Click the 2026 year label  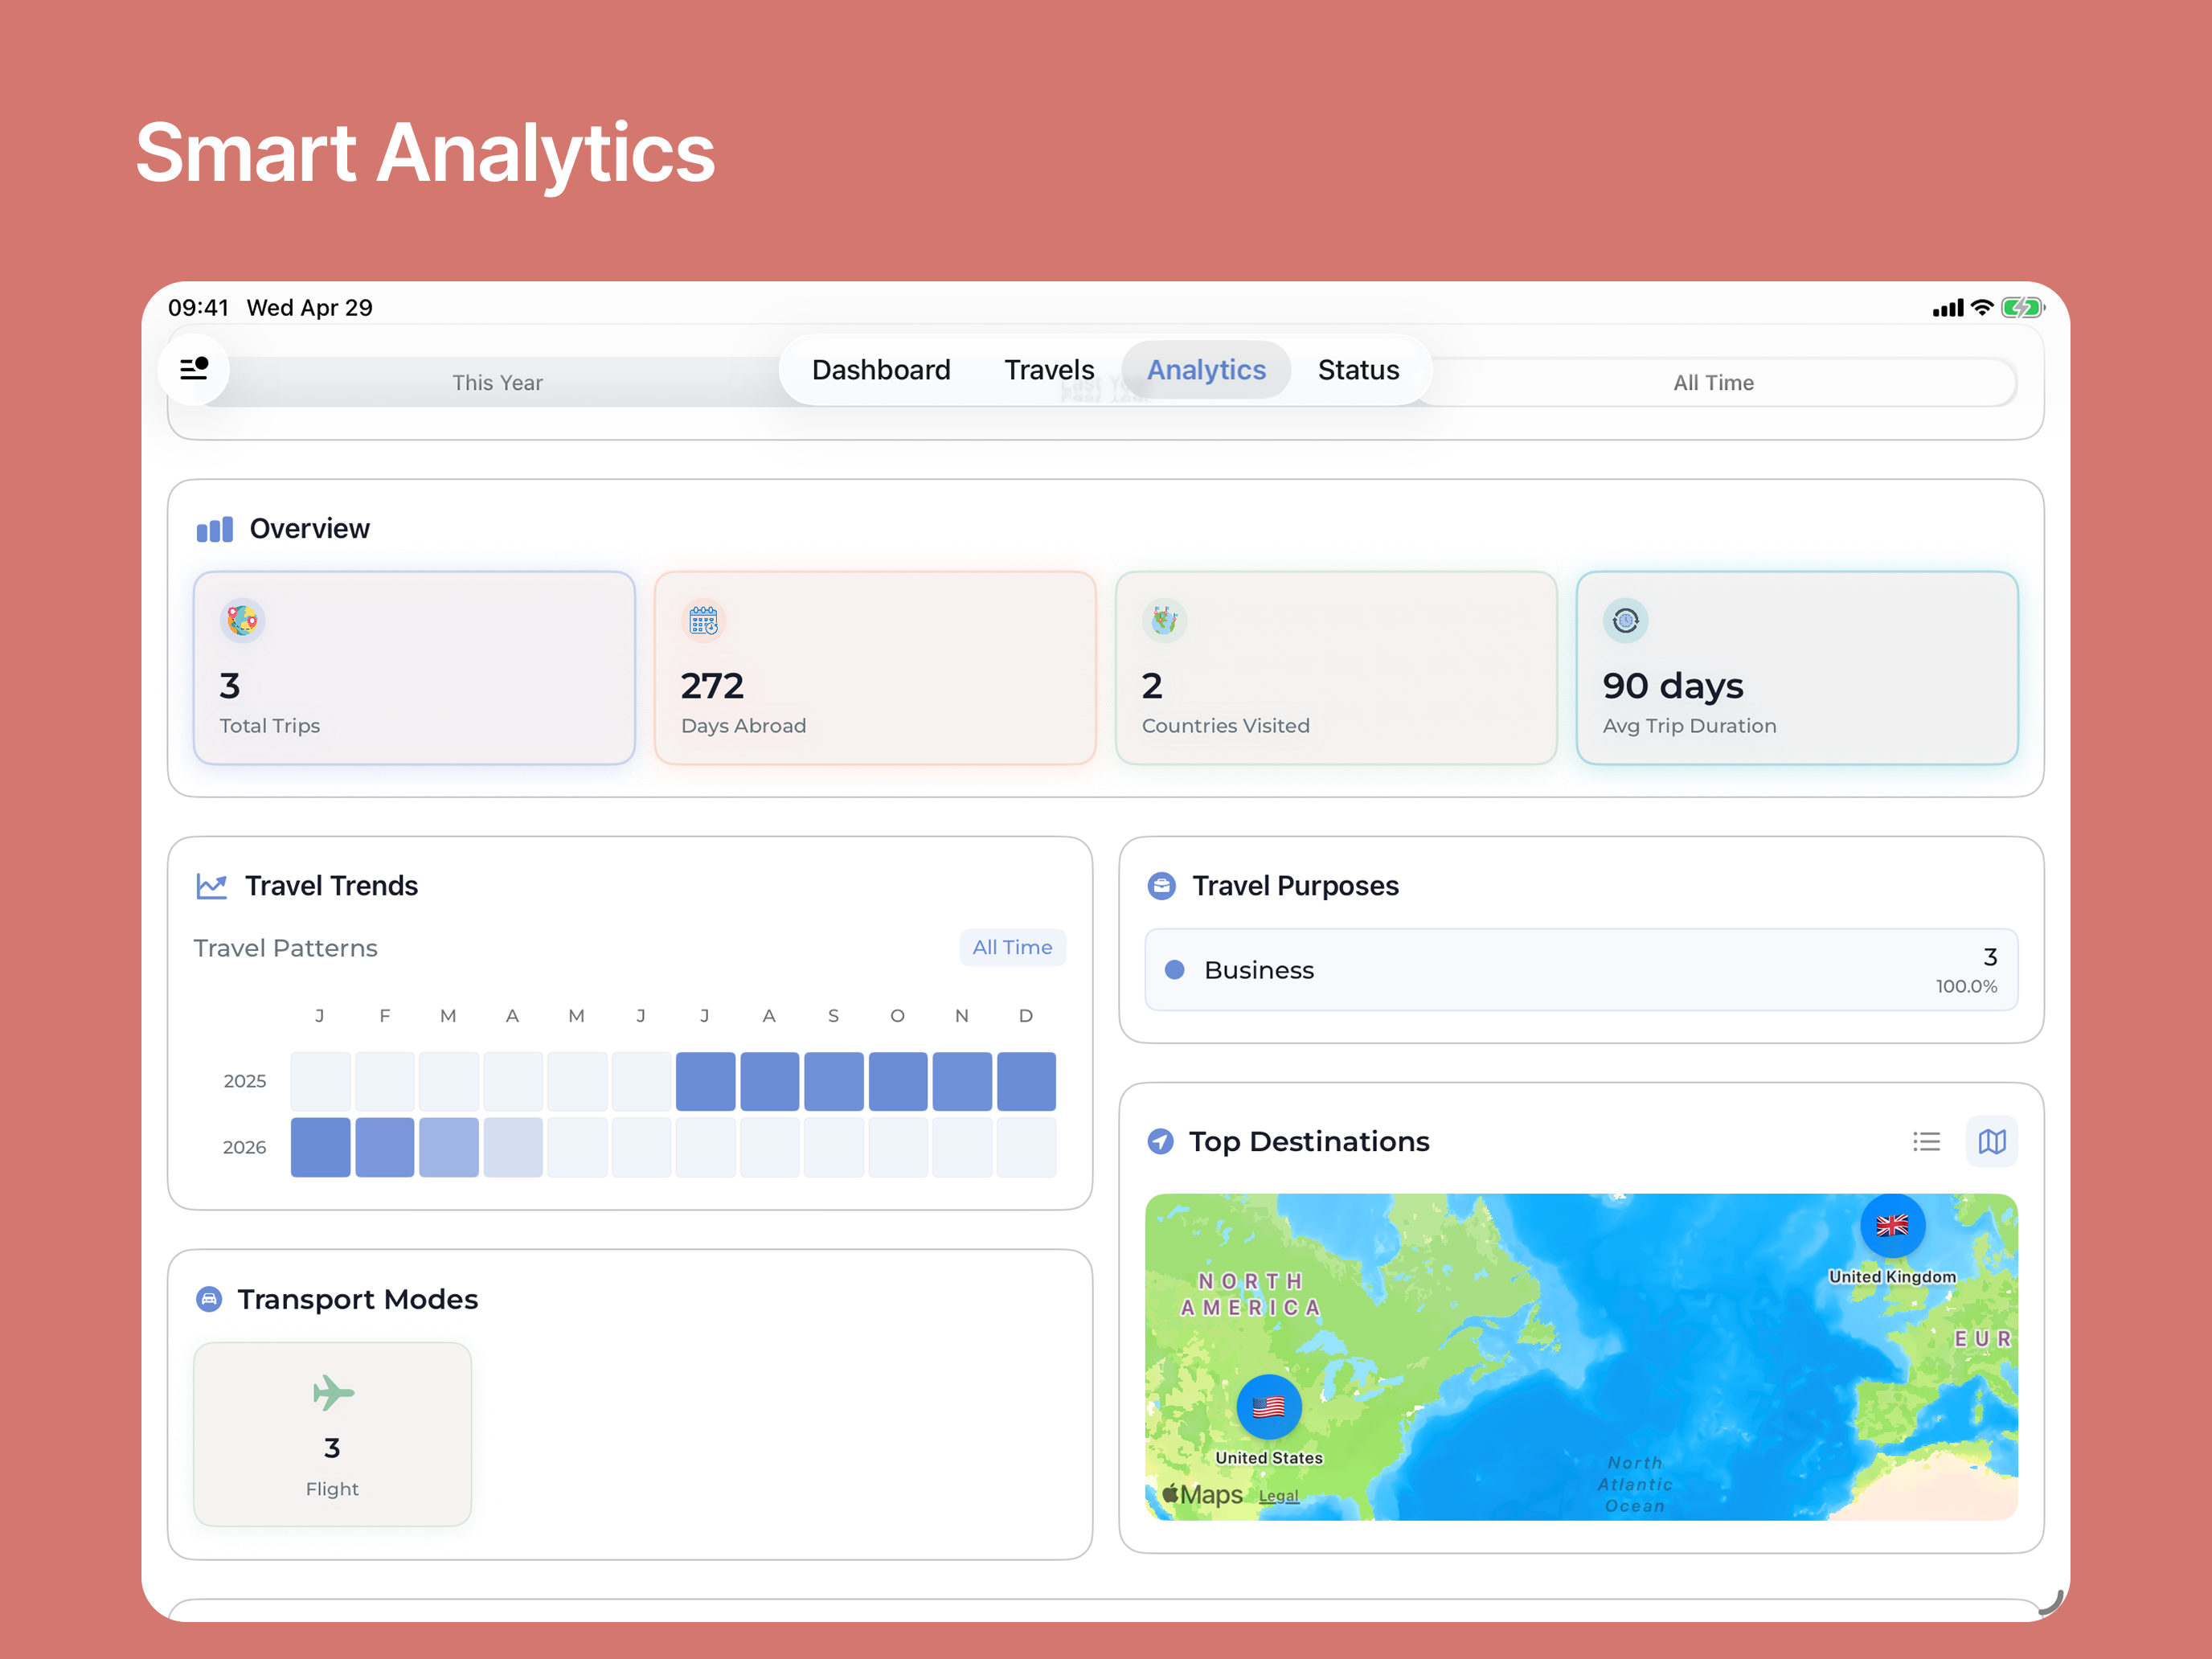pyautogui.click(x=245, y=1147)
